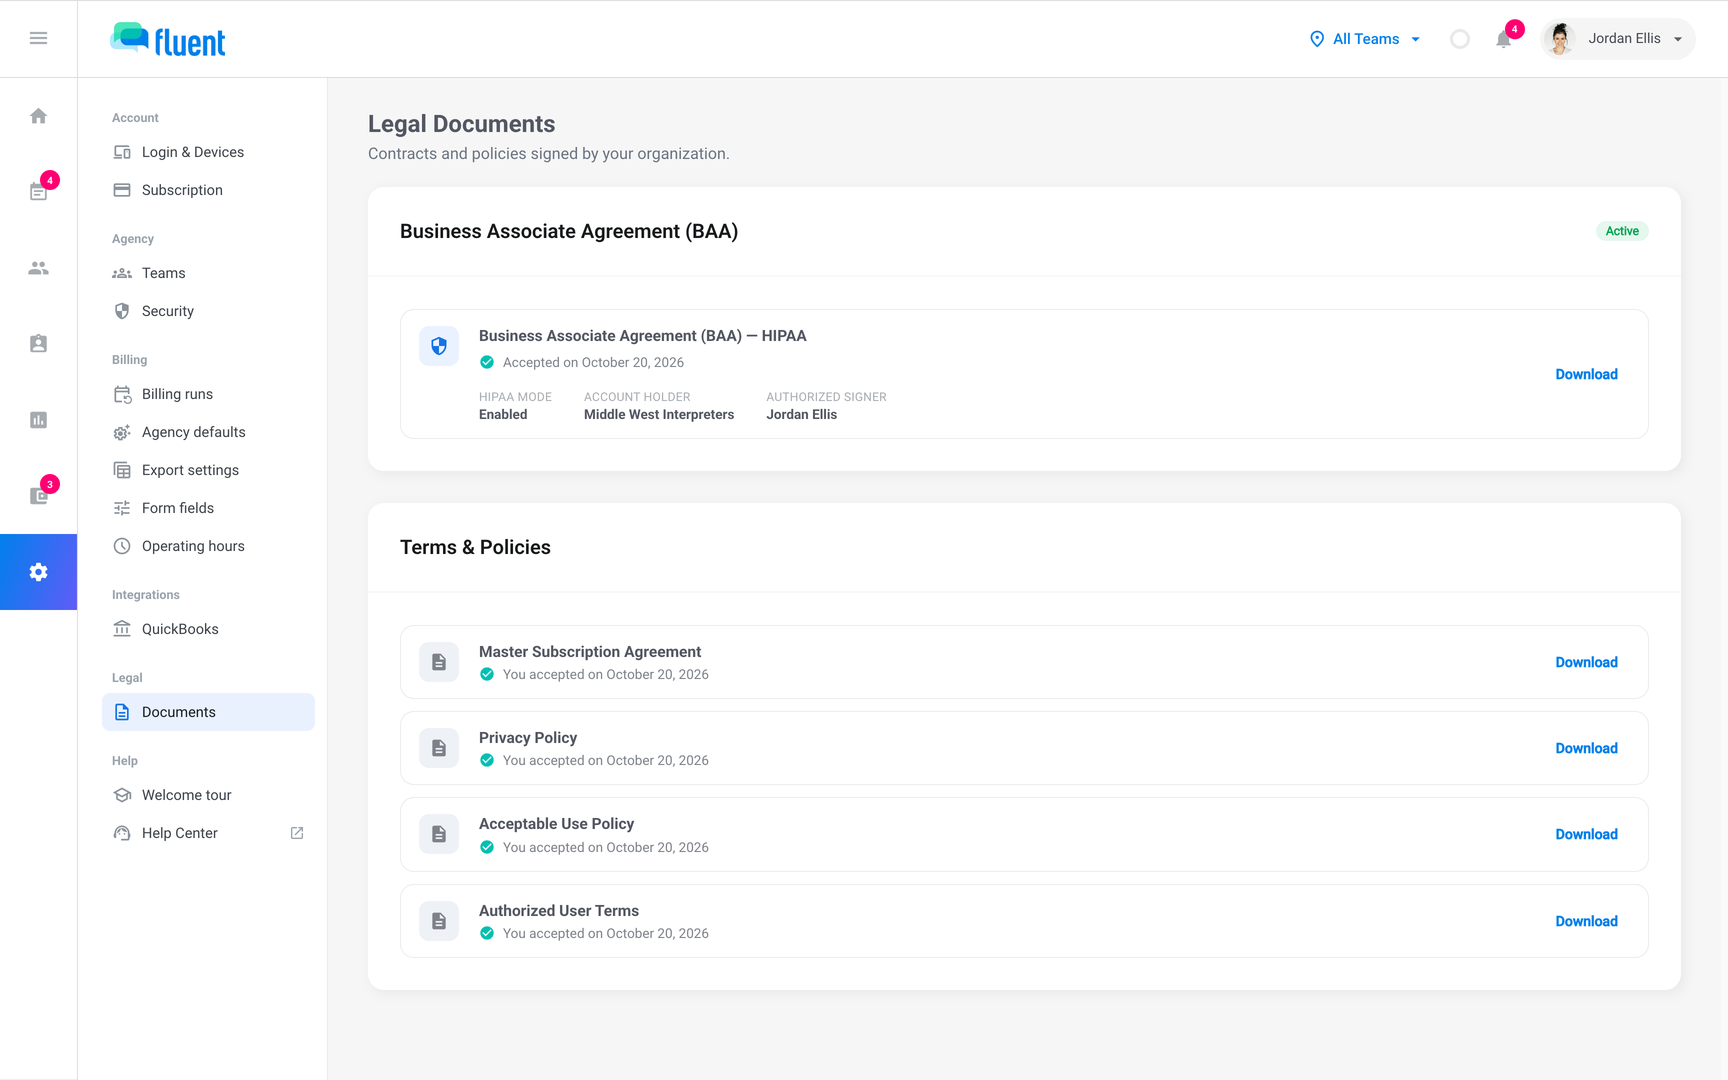Screen dimensions: 1728x1080
Task: Download the BAA HIPAA agreement
Action: (1586, 374)
